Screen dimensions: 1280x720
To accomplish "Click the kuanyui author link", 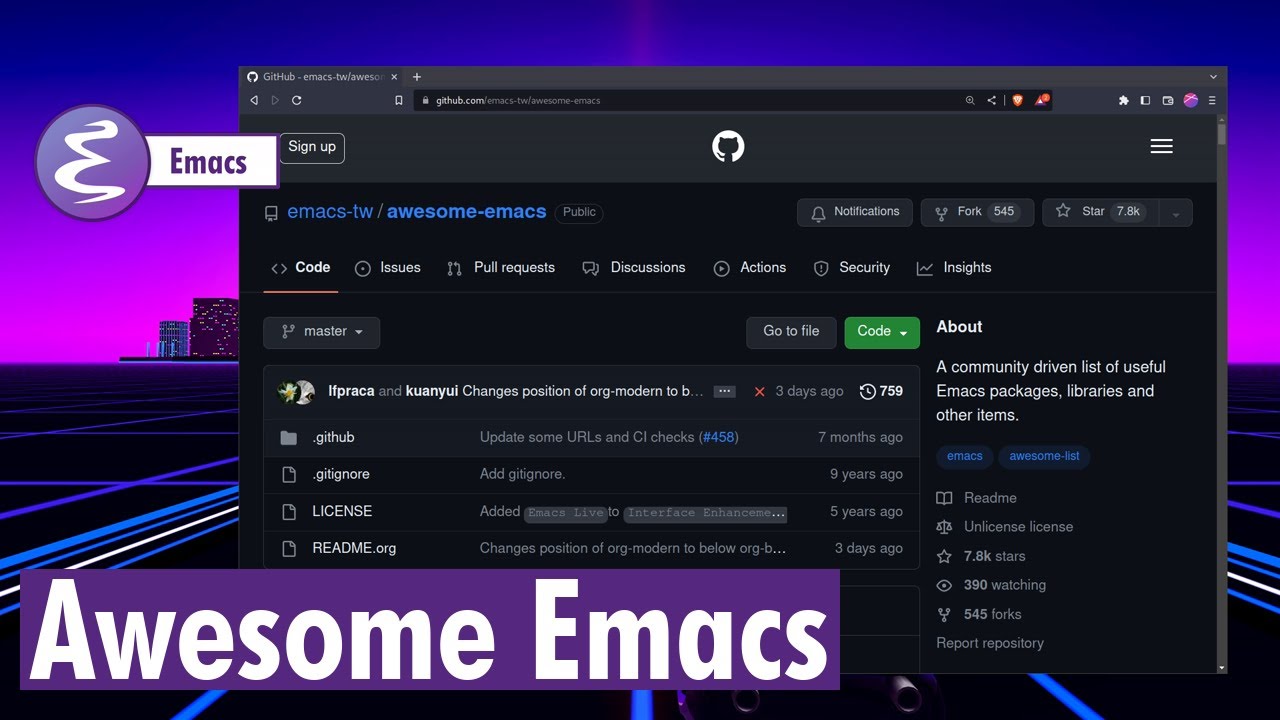I will coord(432,391).
